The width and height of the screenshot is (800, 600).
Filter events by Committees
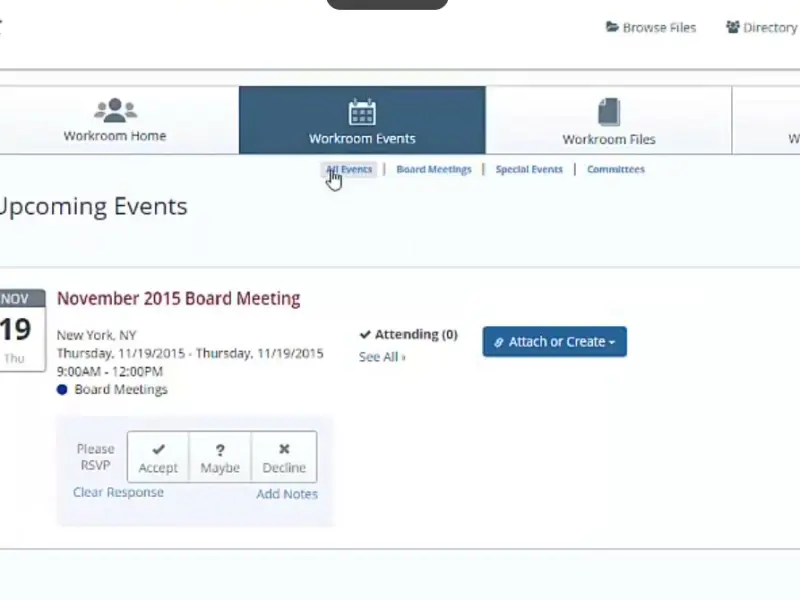(615, 170)
